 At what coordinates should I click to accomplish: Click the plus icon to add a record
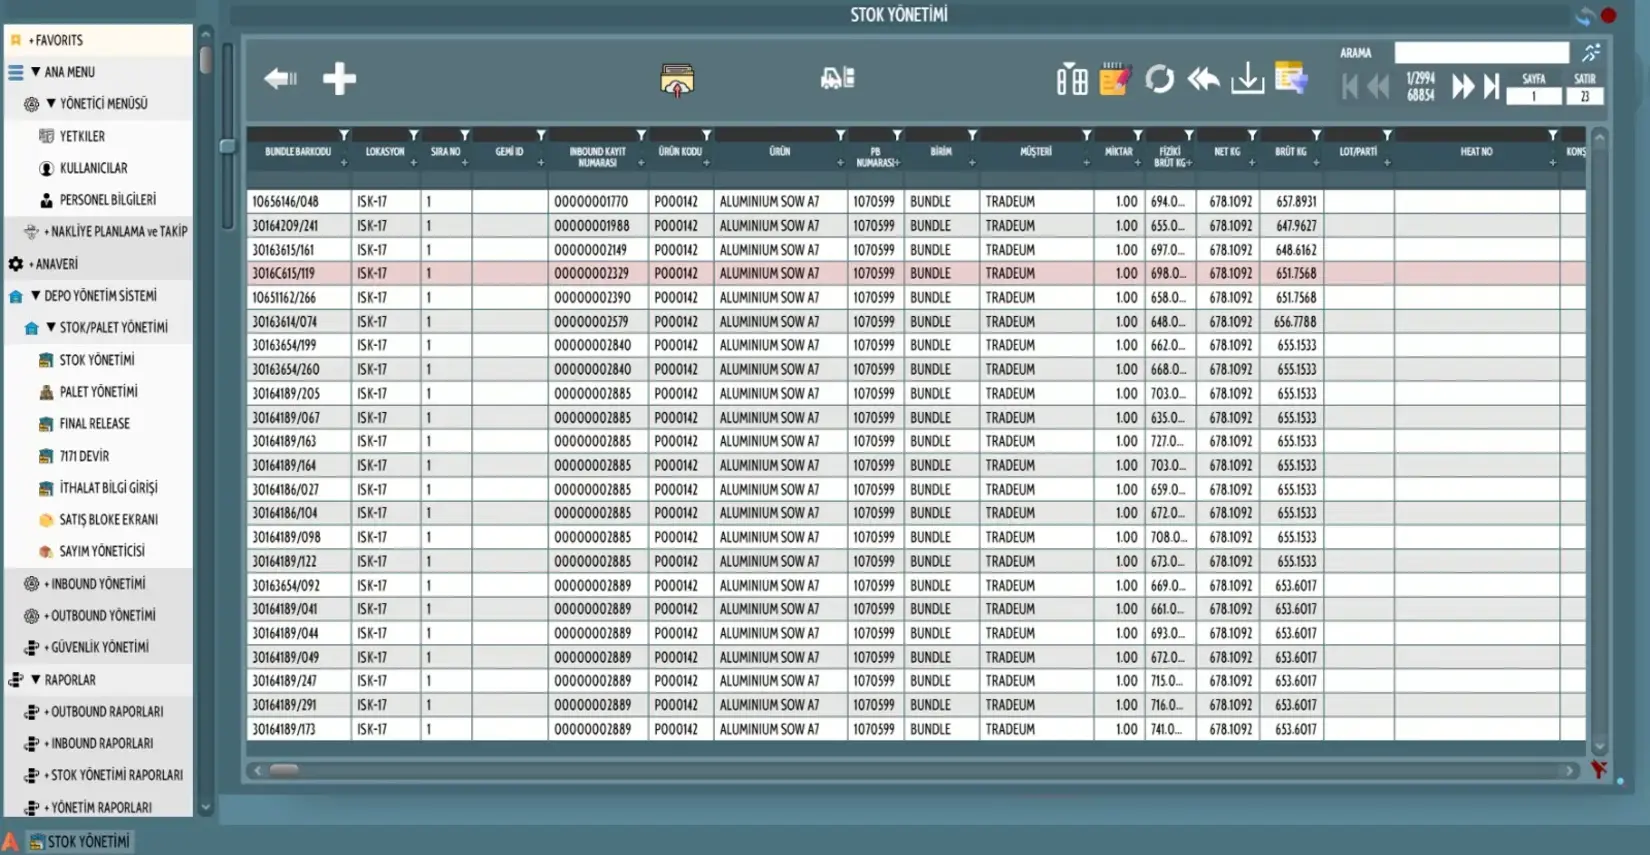tap(339, 78)
